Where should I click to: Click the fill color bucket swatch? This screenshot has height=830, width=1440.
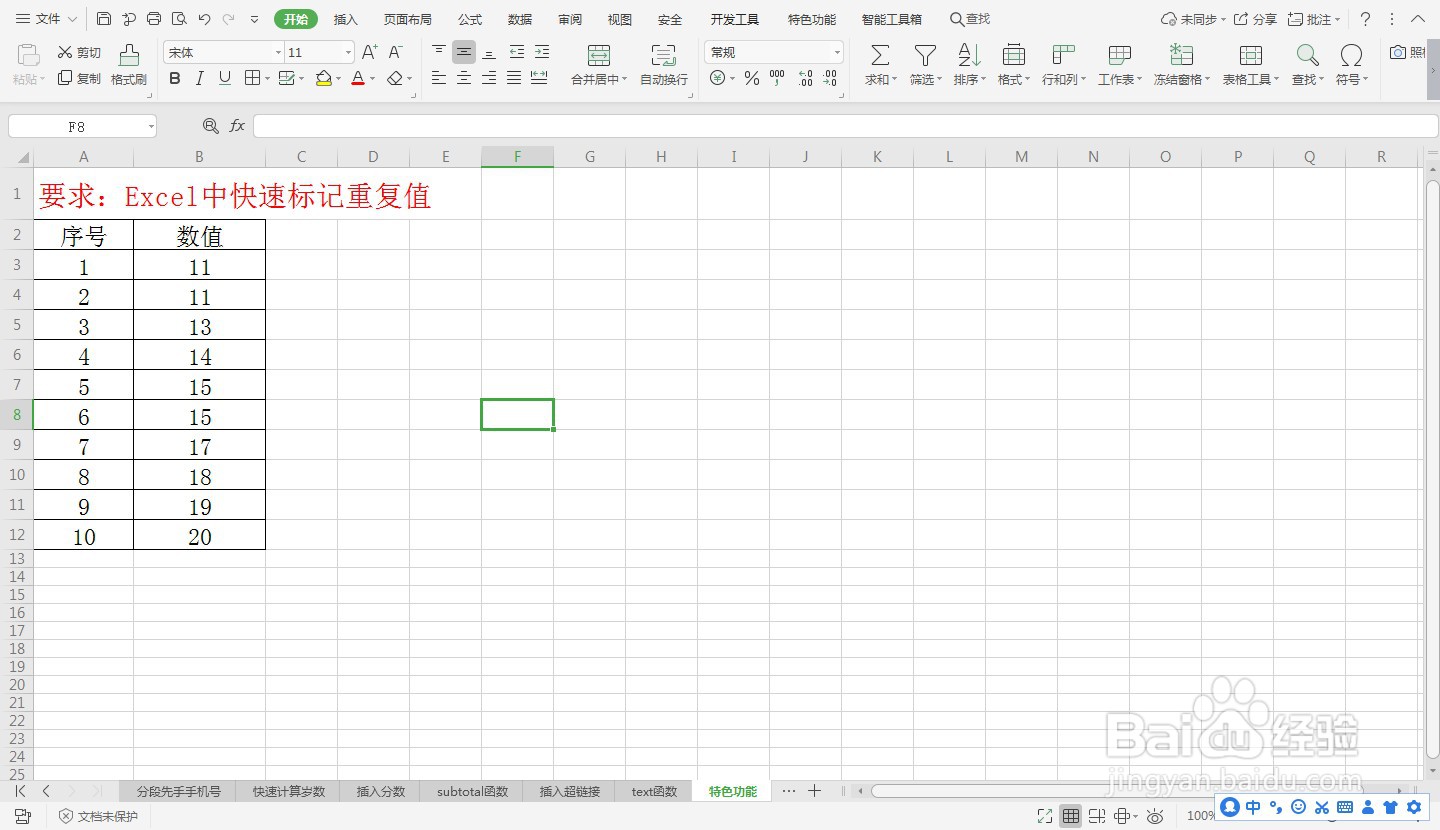(323, 78)
